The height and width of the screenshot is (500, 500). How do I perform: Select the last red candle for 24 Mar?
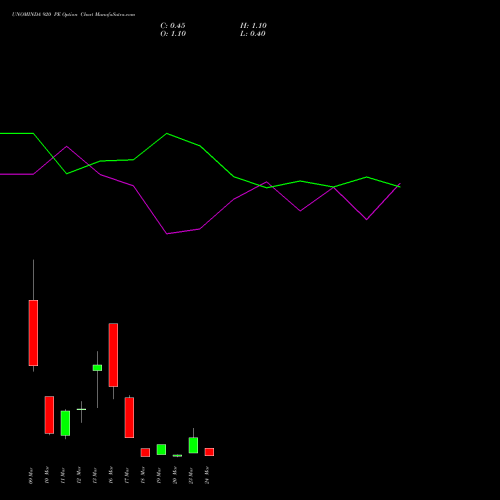click(209, 452)
